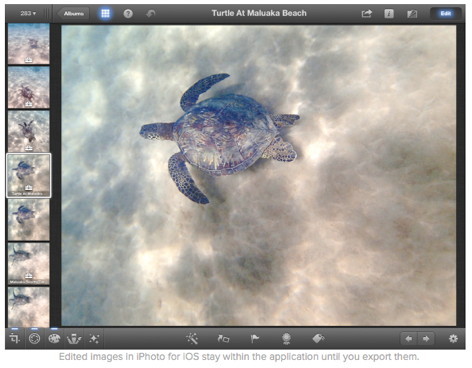Toggle Show Original comparison icon
Screen dimensions: 472x368
412,13
